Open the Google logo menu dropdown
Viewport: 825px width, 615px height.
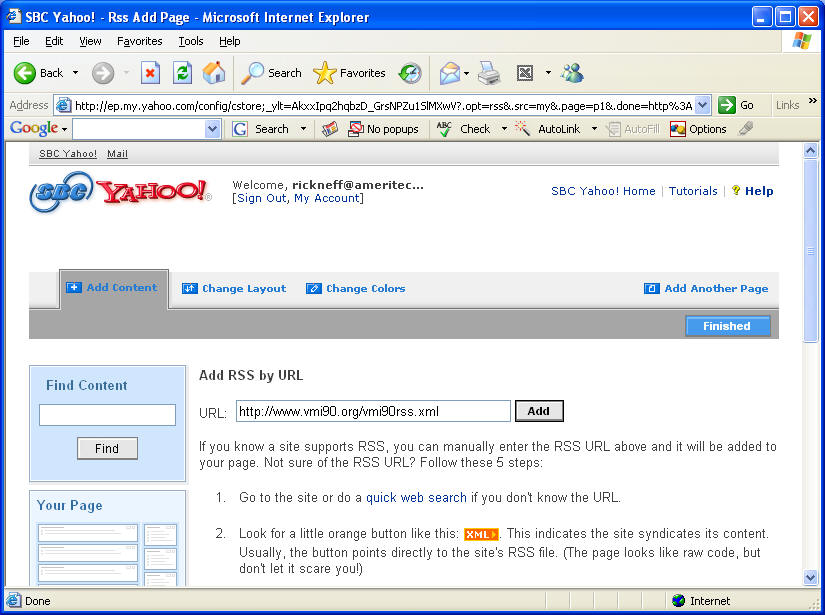click(x=64, y=129)
